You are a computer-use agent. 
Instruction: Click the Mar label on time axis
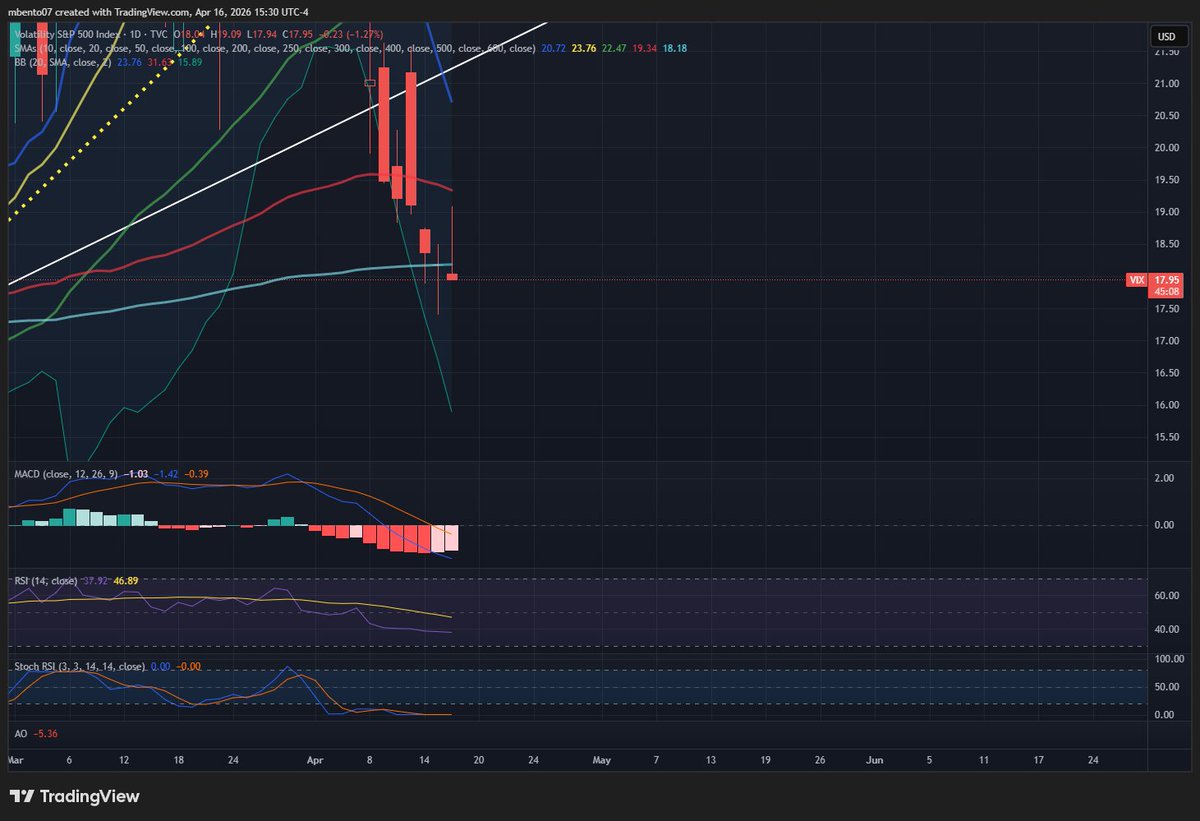click(15, 760)
